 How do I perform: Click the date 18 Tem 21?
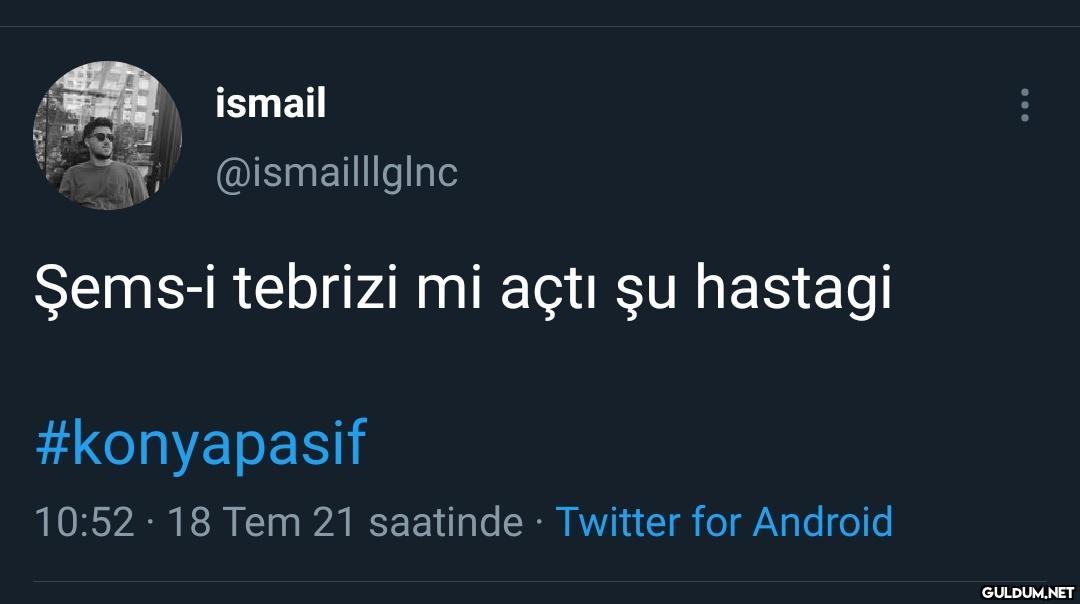click(260, 522)
